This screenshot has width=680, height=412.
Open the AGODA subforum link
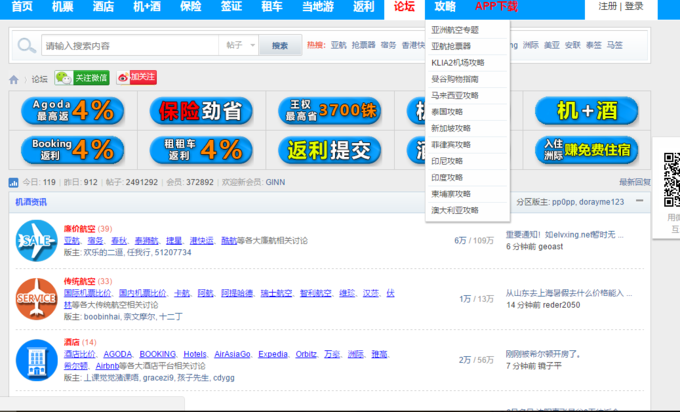118,354
